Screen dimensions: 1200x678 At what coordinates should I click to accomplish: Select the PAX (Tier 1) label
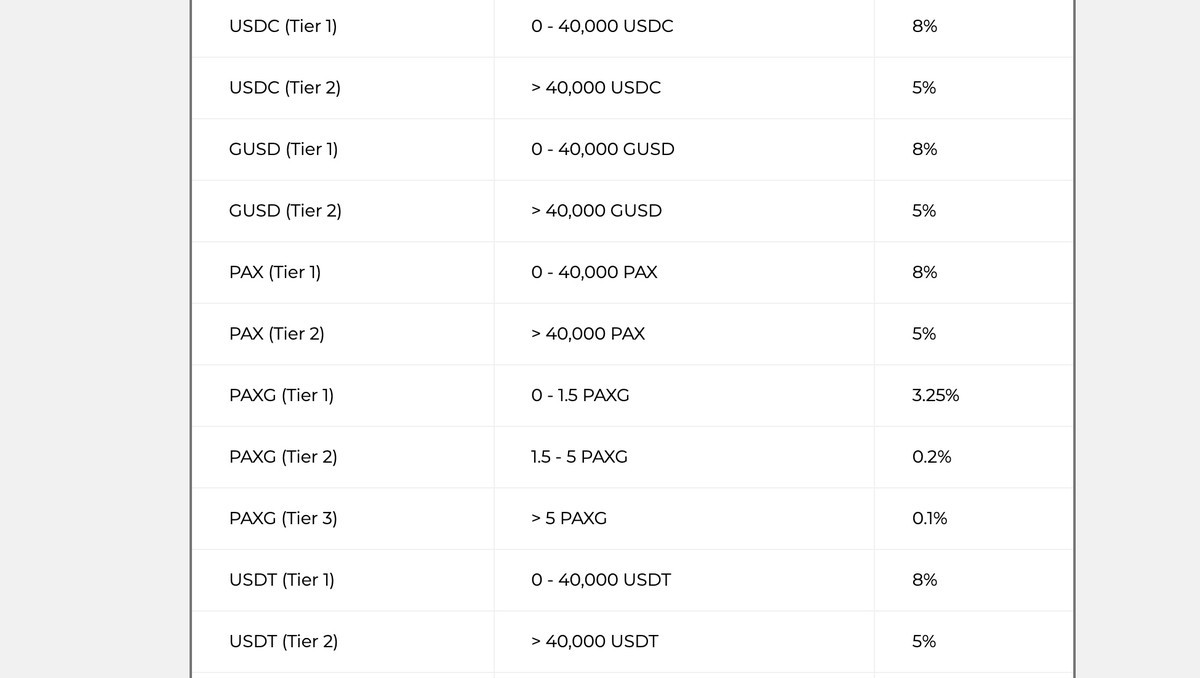[275, 272]
